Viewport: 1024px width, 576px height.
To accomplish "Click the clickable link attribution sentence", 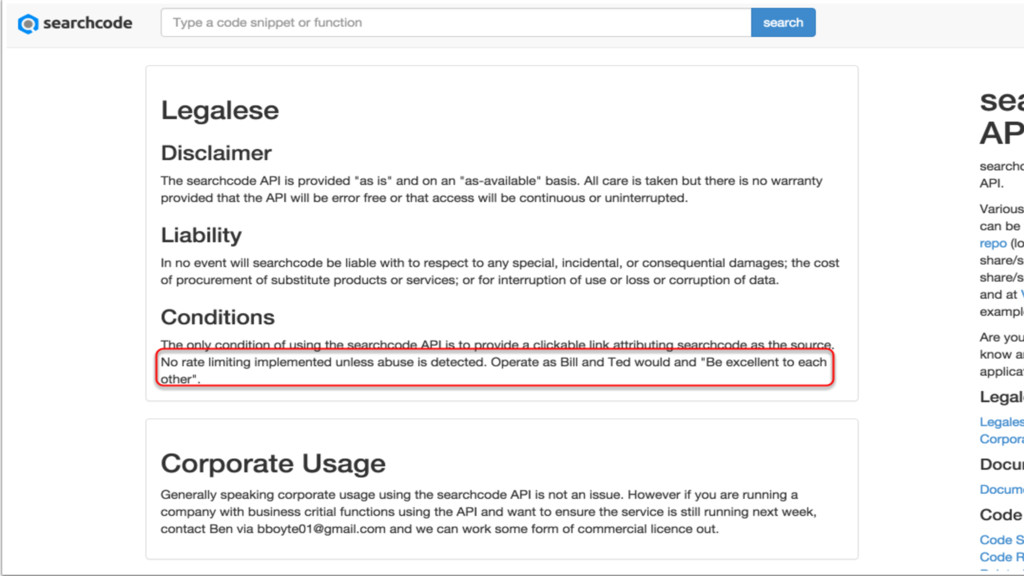I will pyautogui.click(x=496, y=345).
